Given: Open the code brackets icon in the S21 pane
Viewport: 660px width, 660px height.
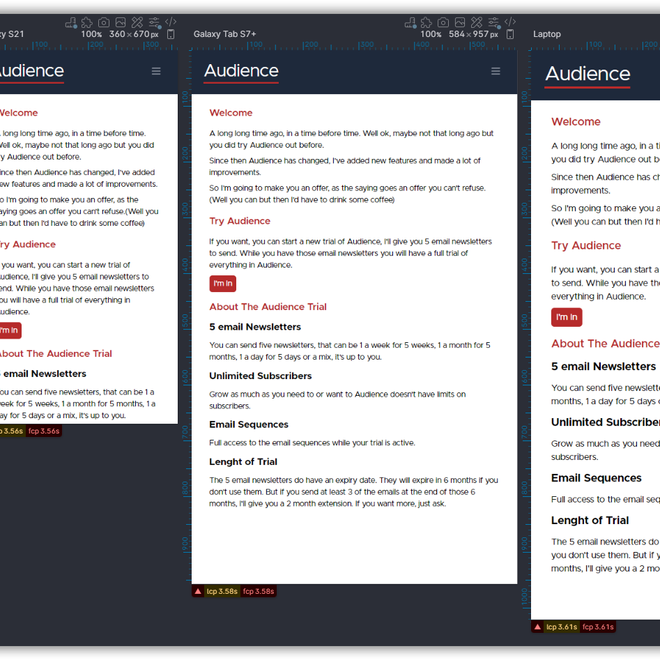Looking at the screenshot, I should coord(170,21).
